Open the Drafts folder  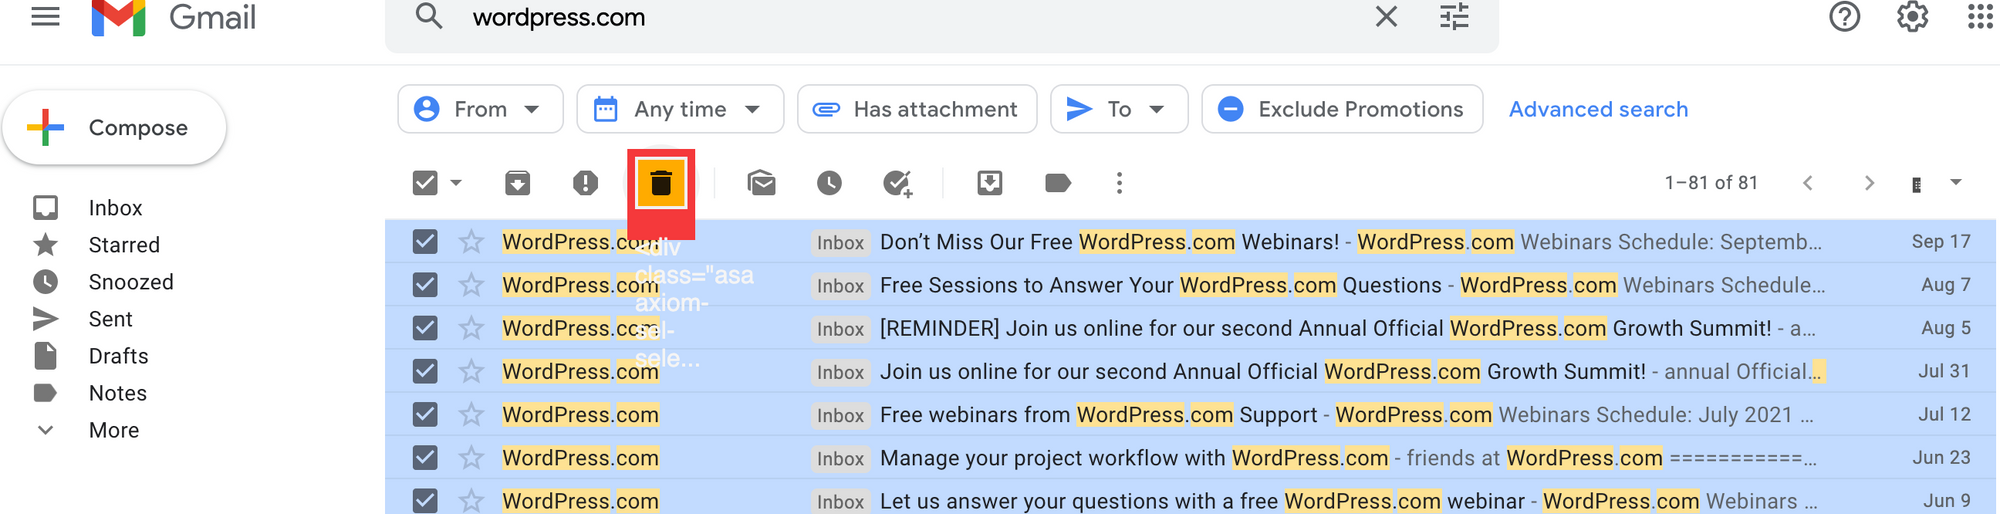point(118,356)
